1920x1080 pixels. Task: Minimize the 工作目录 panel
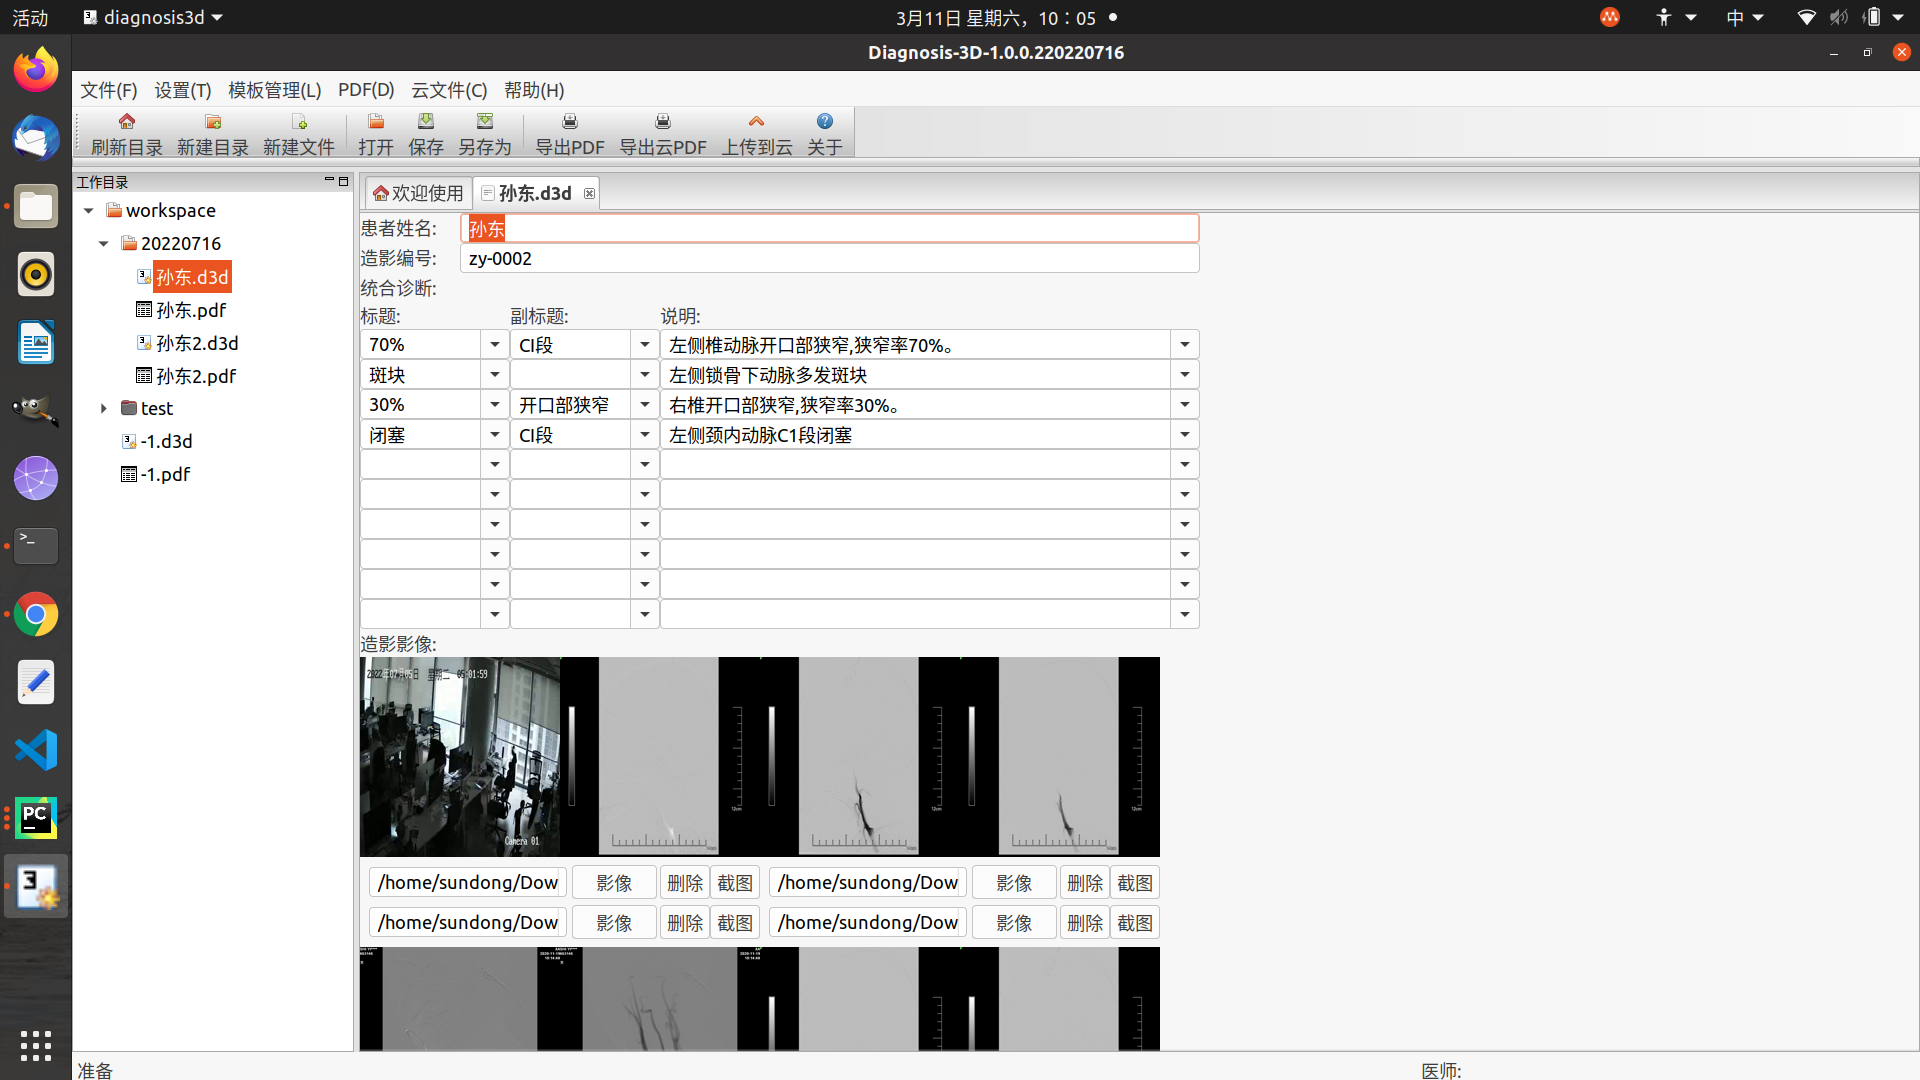tap(329, 181)
